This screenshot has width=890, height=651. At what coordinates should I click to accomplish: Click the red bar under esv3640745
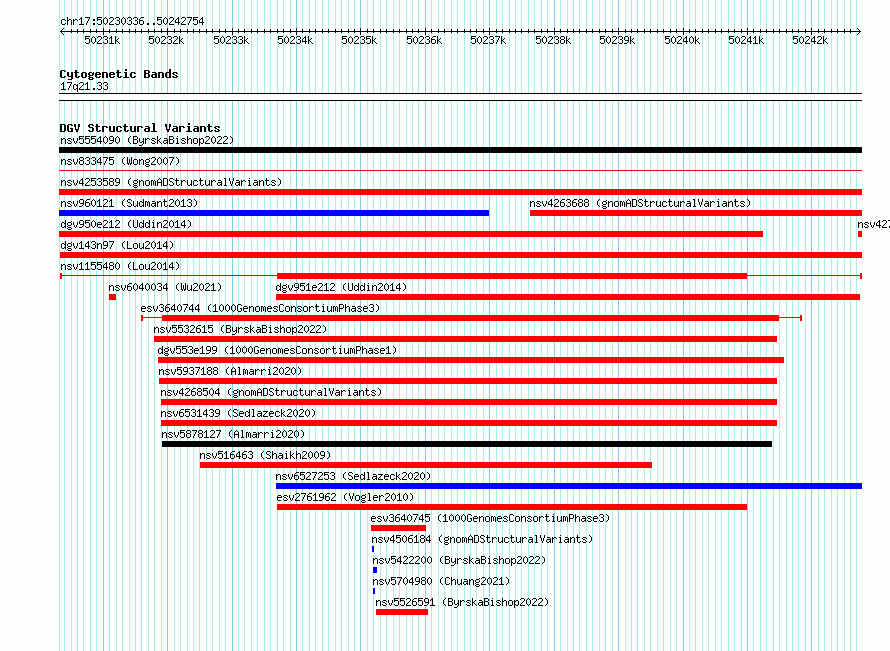[398, 528]
